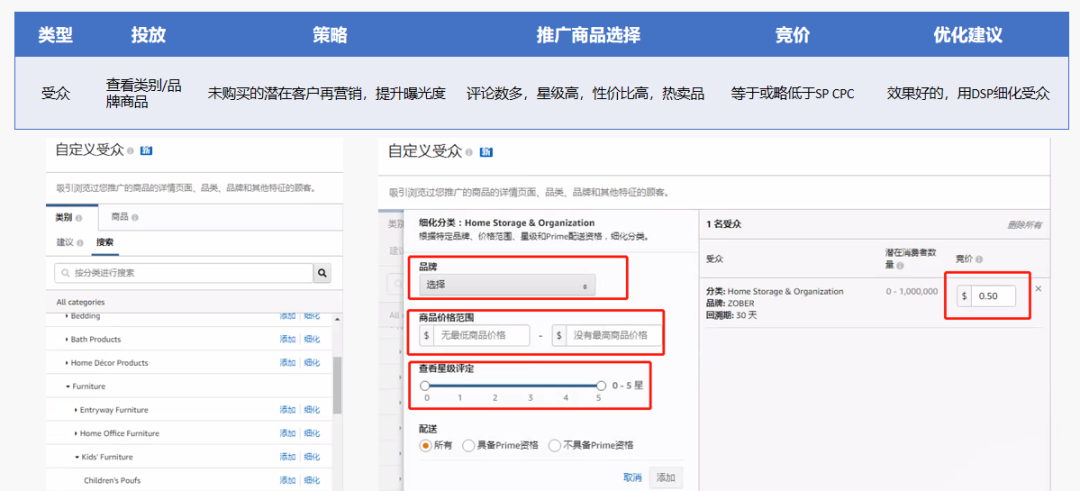Click 添加 link for Bath Products

tap(287, 340)
